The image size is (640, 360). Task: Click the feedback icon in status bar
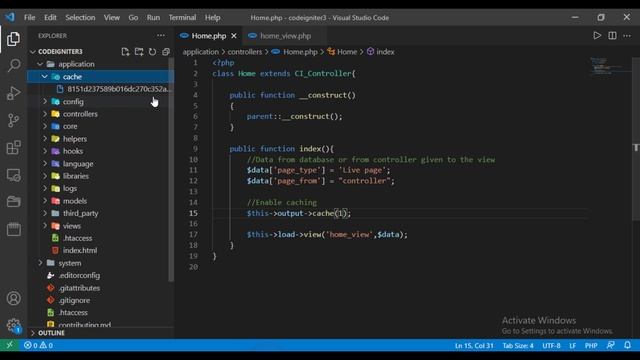(x=611, y=345)
